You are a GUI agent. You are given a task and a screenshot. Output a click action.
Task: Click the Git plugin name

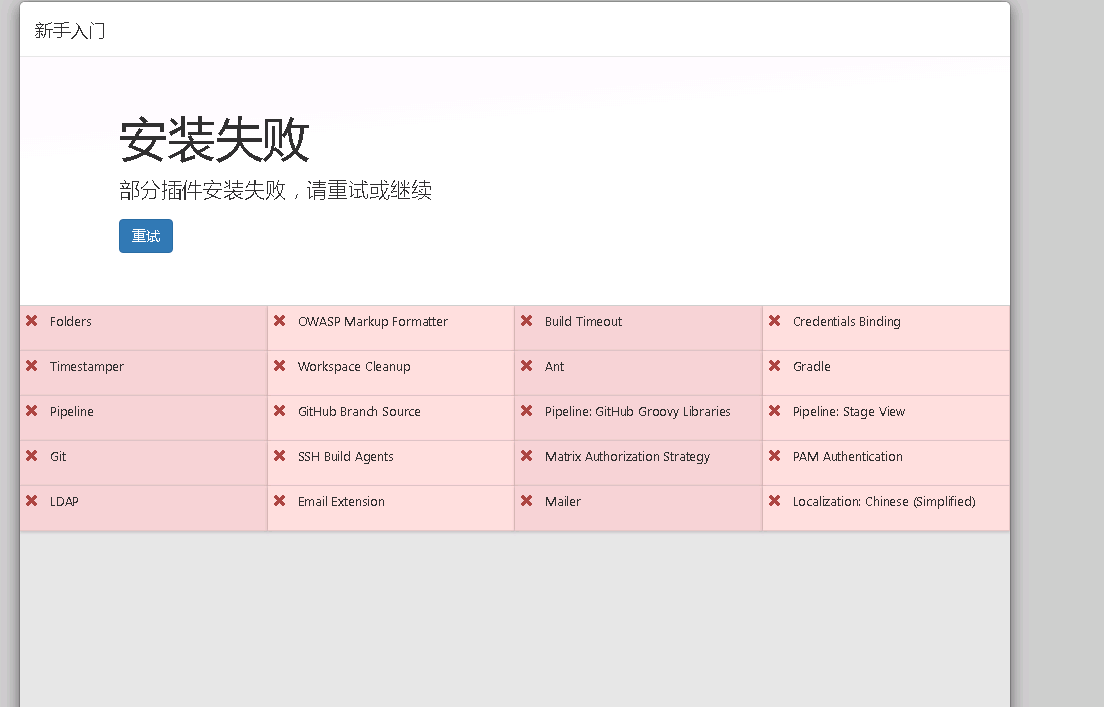click(58, 457)
